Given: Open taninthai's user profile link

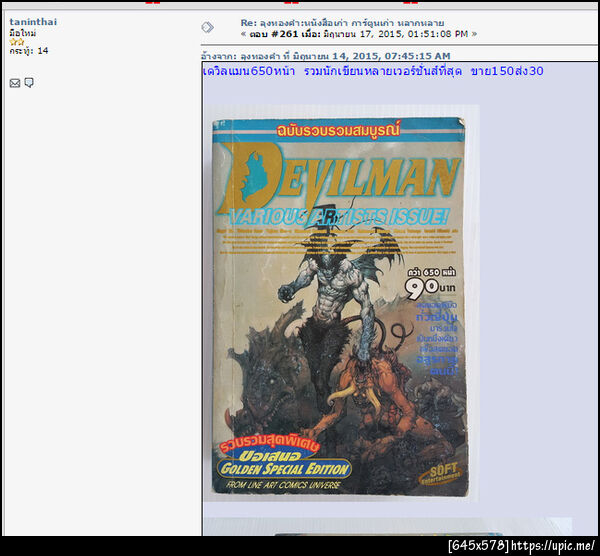Looking at the screenshot, I should coord(33,22).
